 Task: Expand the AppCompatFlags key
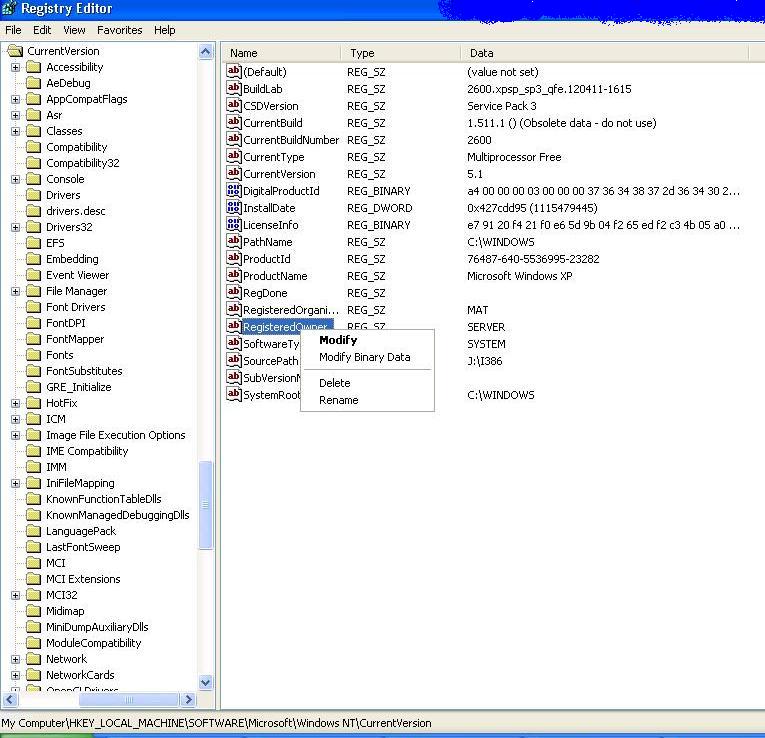coord(16,100)
